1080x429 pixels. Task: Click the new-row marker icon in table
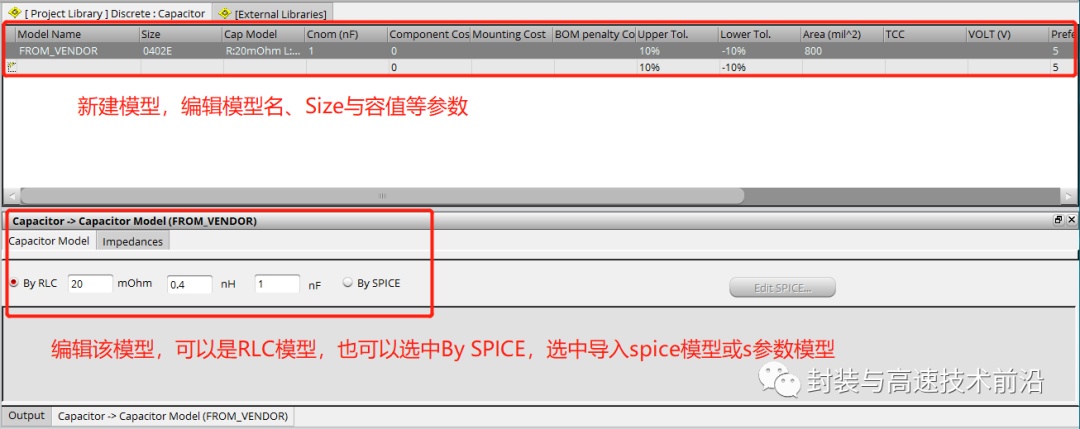(10, 67)
